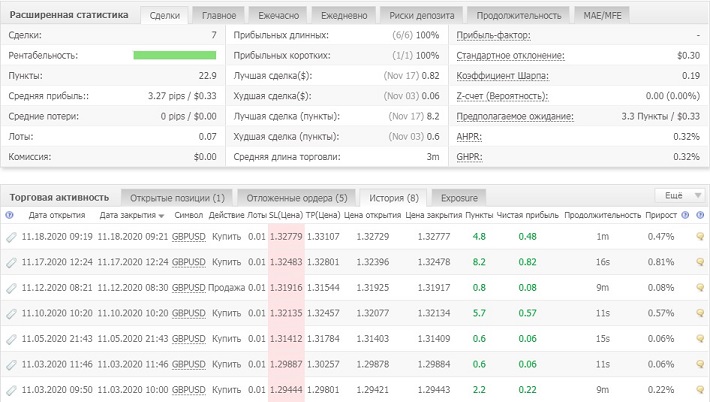Select the duration 16s cell
This screenshot has width=710, height=402.
(602, 262)
